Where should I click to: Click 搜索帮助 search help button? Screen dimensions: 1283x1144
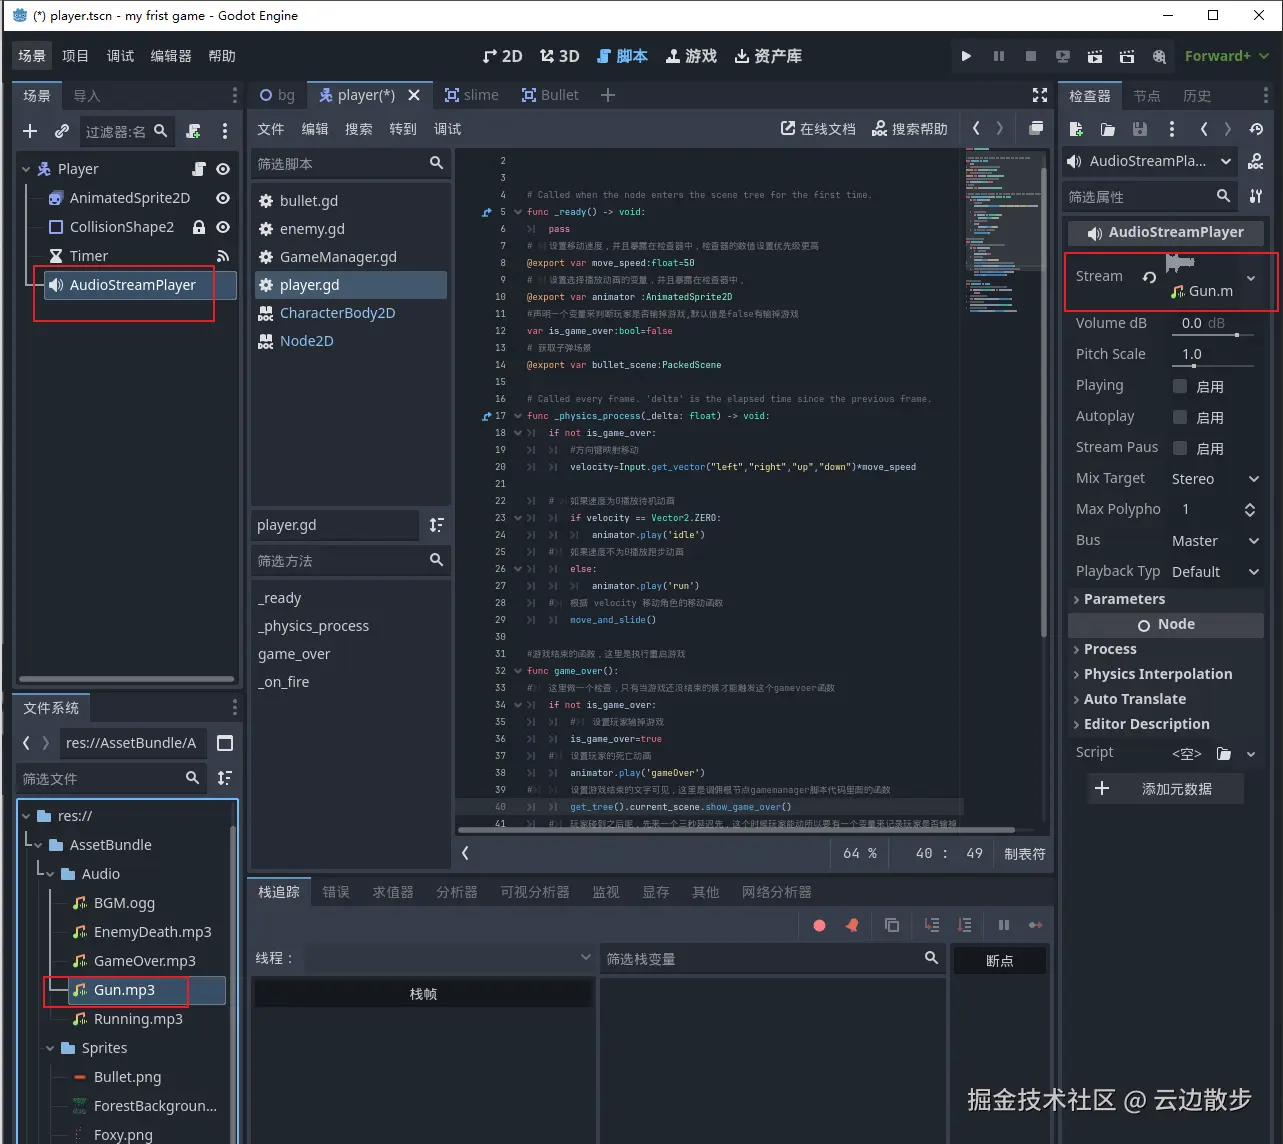(x=909, y=129)
